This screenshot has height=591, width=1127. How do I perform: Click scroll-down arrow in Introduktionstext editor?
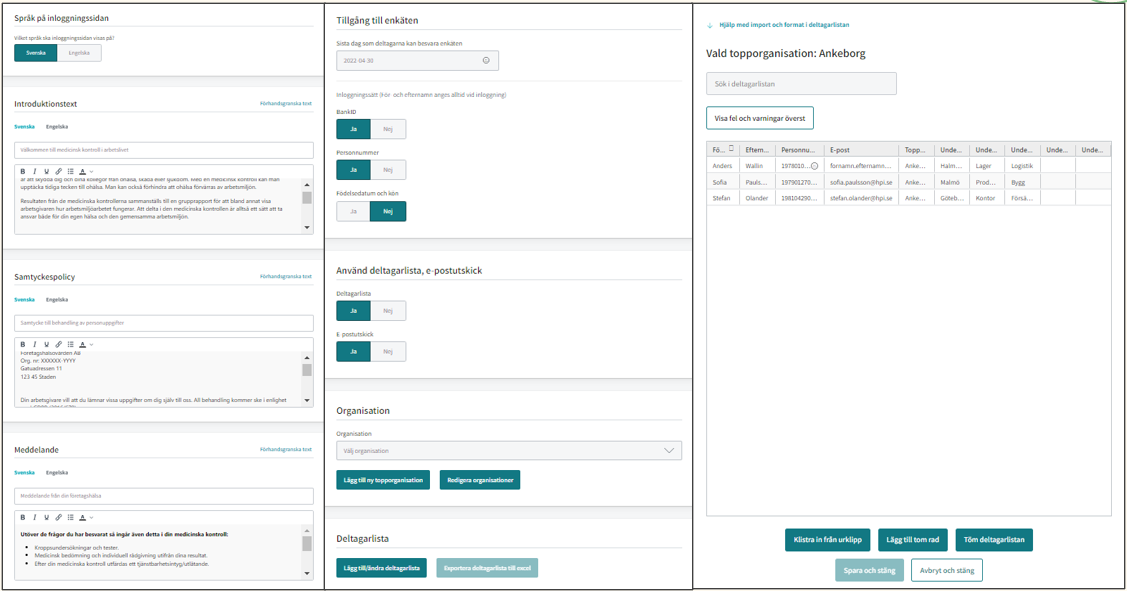pos(307,228)
